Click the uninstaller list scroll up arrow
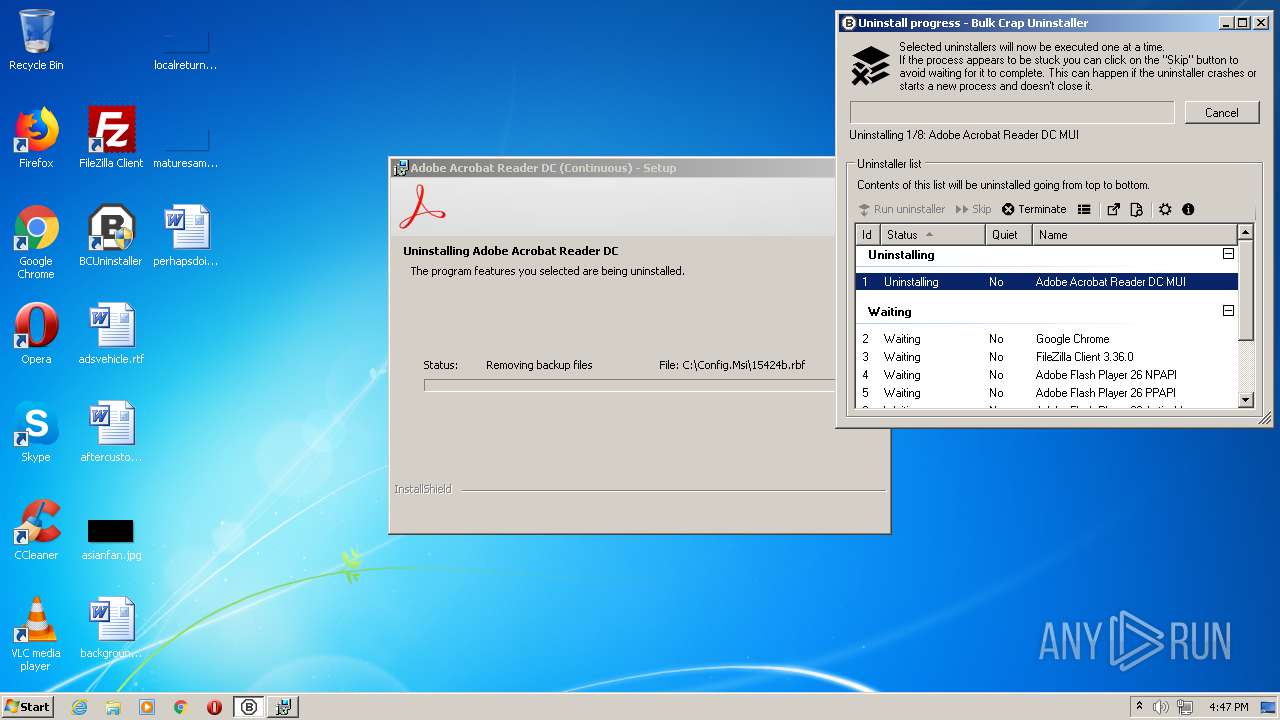Screen dimensions: 1280x720 coord(1246,233)
